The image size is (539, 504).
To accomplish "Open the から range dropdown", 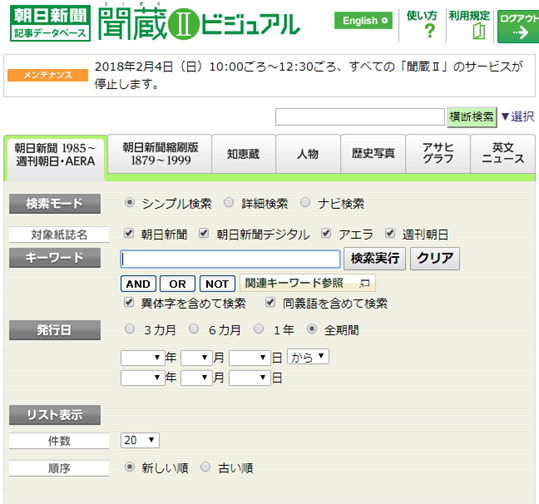I will click(x=308, y=357).
